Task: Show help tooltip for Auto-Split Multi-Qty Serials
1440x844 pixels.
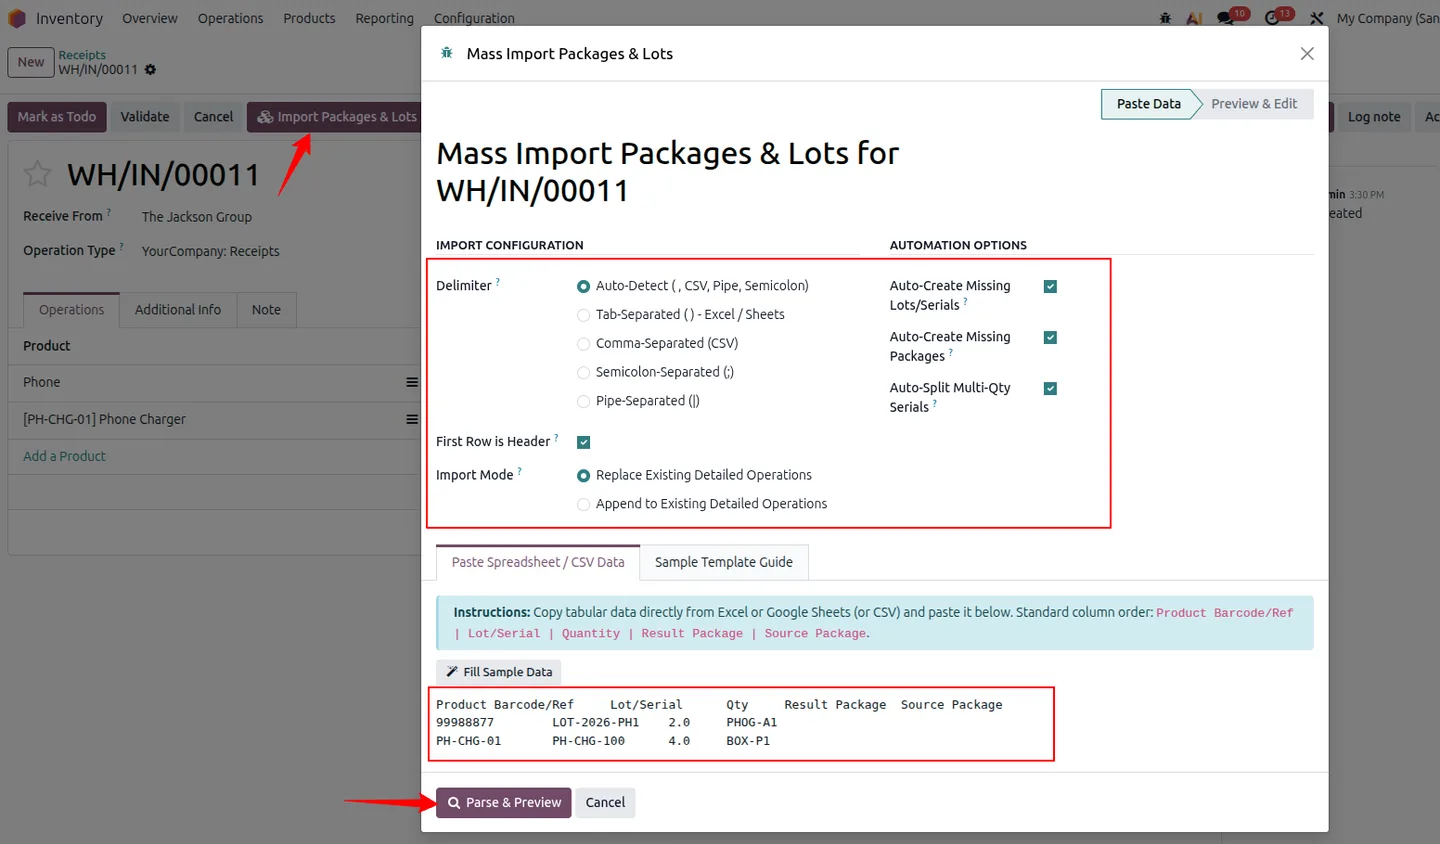Action: (x=934, y=403)
